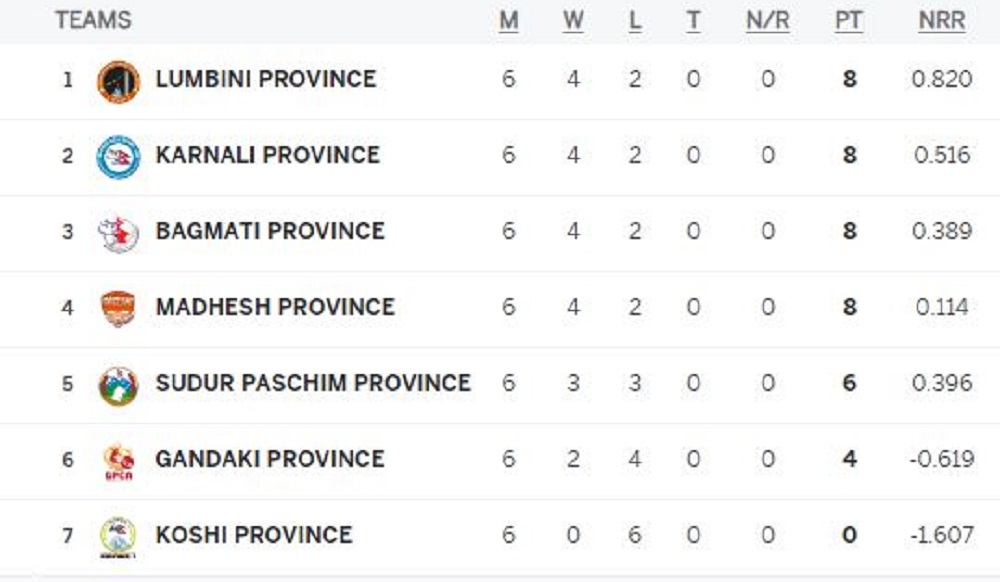Click the Sudur Paschim Province team logo
The height and width of the screenshot is (582, 1000).
point(119,385)
